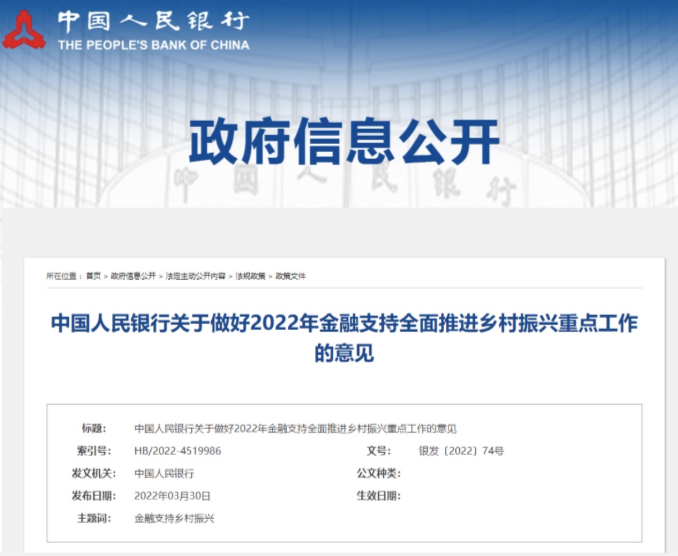Select index number HB/2022-4519986

[x=178, y=451]
